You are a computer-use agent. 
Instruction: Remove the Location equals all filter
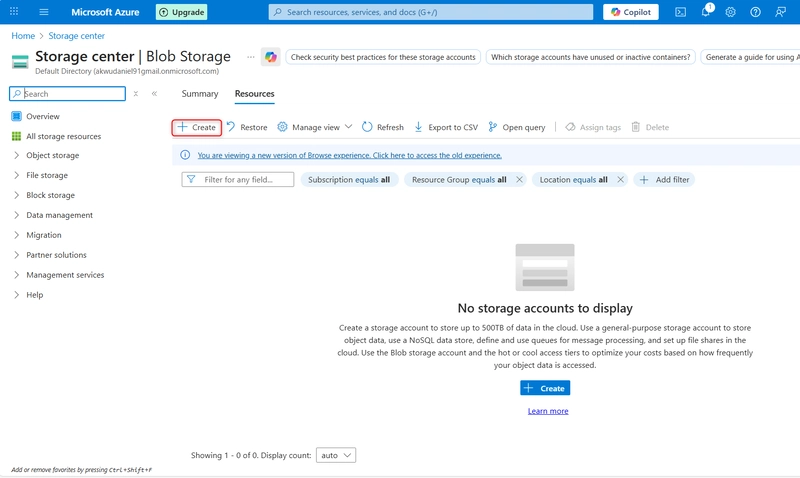click(620, 179)
